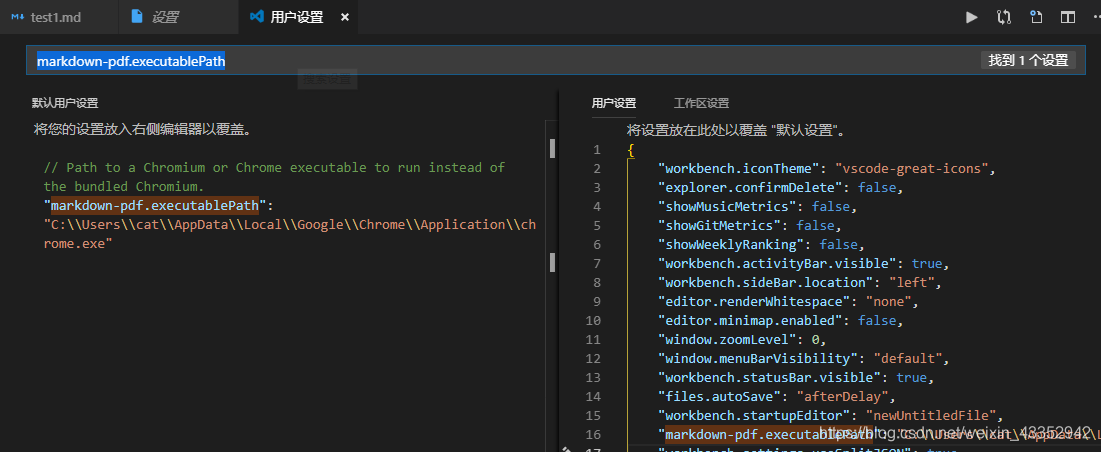Viewport: 1101px width, 452px height.
Task: Select the 用户设置 scope tab
Action: [614, 103]
